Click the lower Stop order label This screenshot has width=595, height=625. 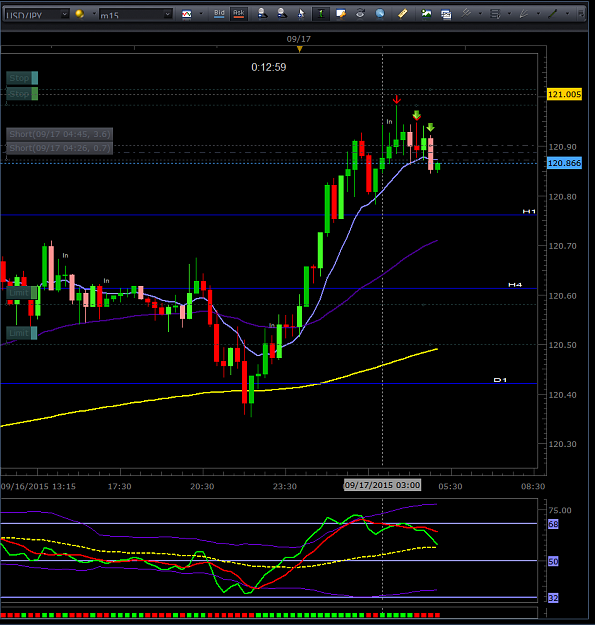[22, 94]
